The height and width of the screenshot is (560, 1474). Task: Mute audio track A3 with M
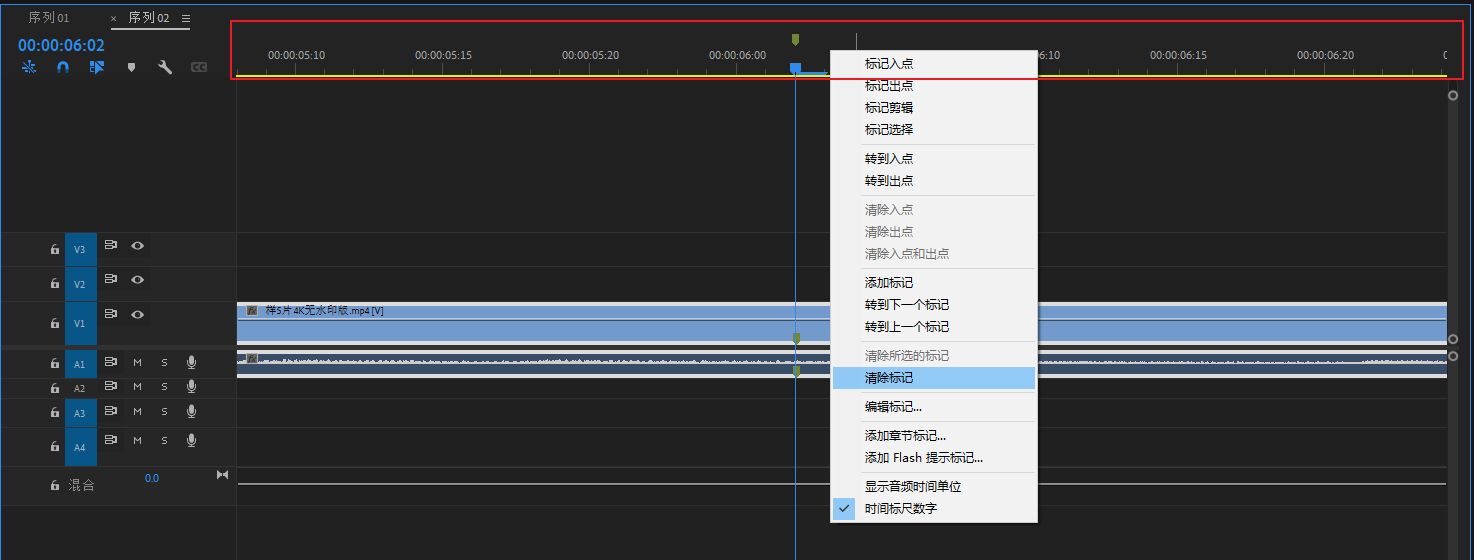click(x=137, y=412)
